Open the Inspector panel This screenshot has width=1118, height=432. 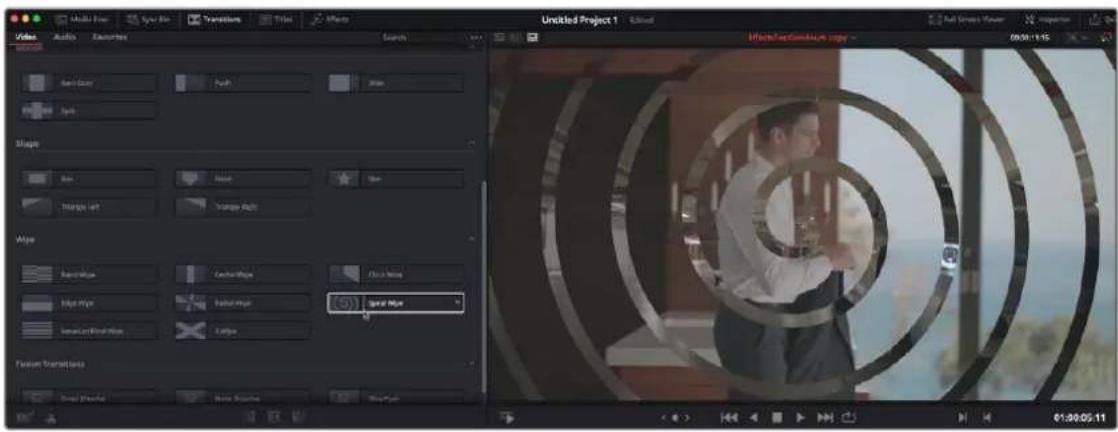[x=1047, y=19]
